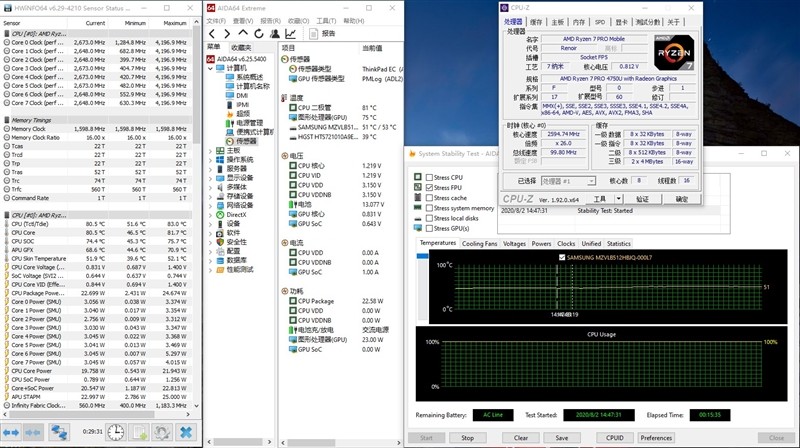800x448 pixels.
Task: Select 传感器 item in AIDA64 tree
Action: pyautogui.click(x=245, y=141)
